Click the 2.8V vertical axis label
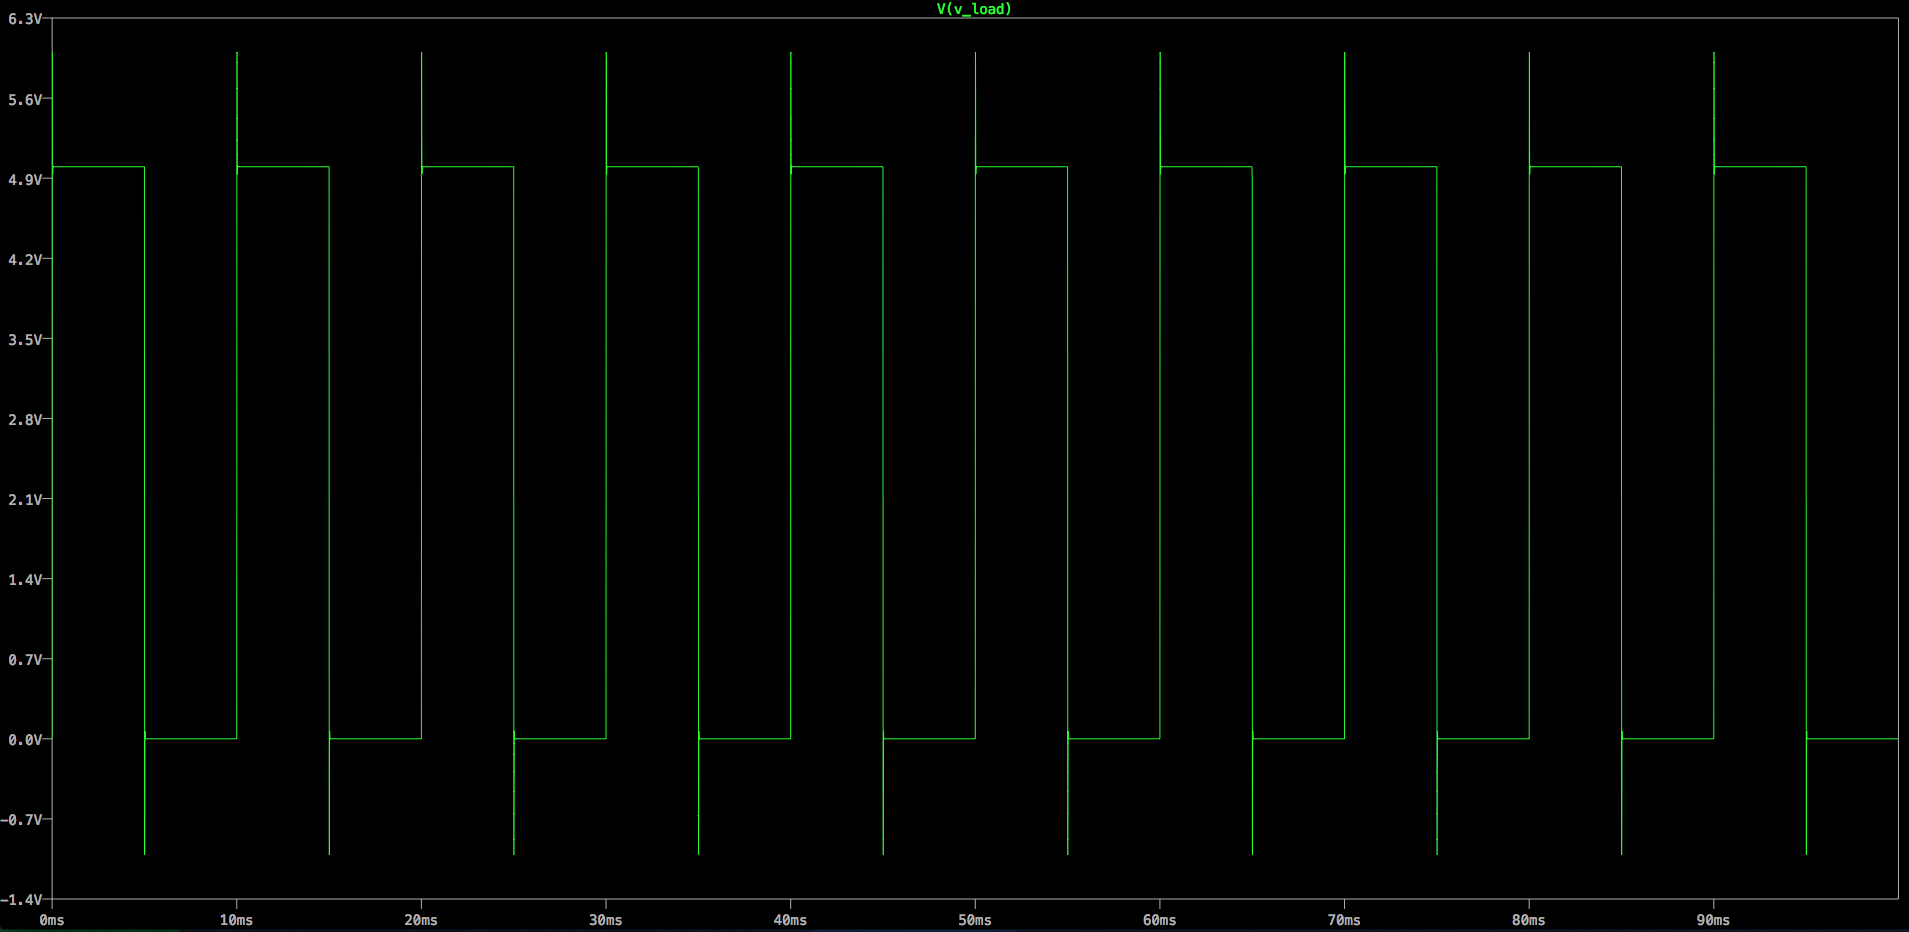 (25, 419)
